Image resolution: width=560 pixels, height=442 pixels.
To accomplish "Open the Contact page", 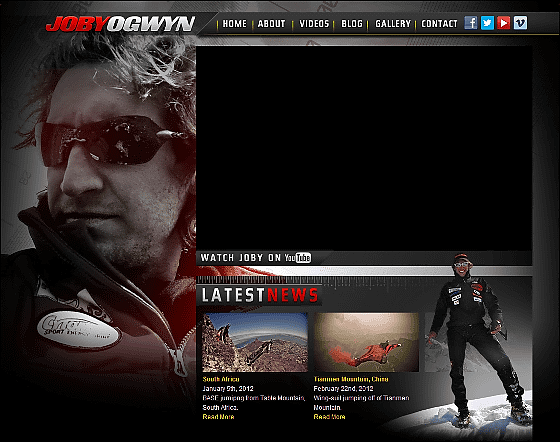I will point(439,24).
